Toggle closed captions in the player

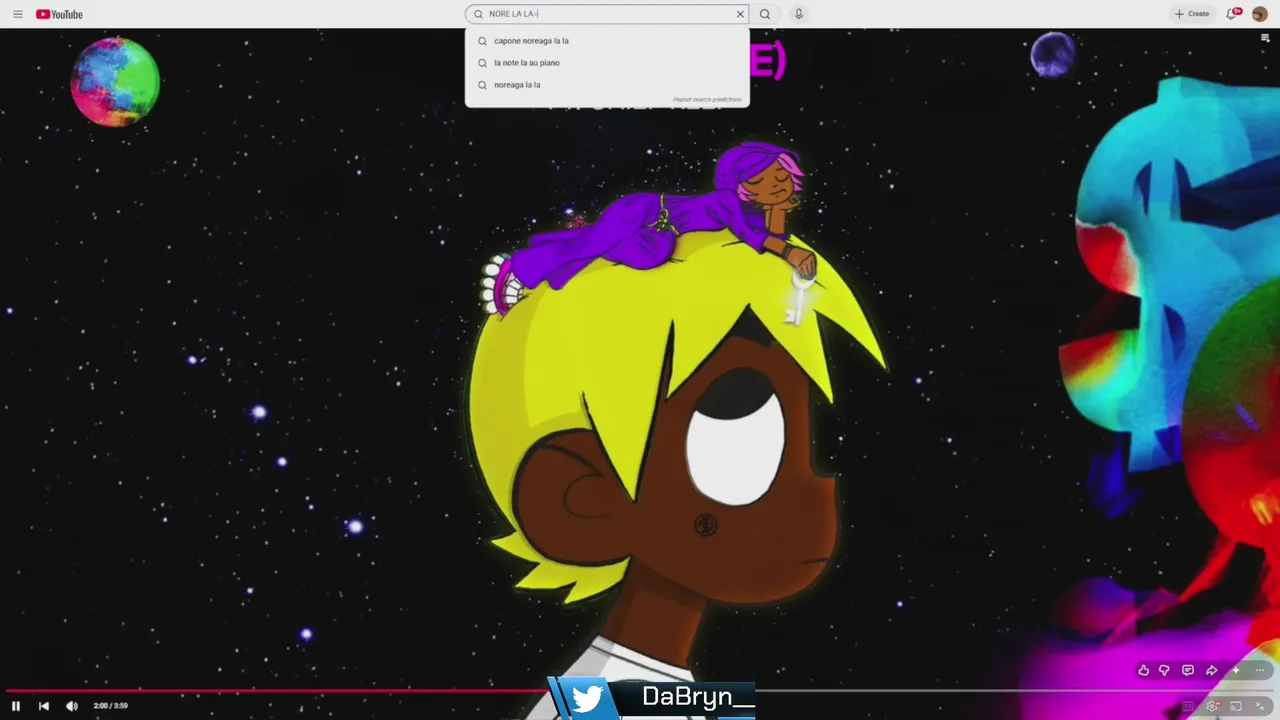pyautogui.click(x=1188, y=706)
